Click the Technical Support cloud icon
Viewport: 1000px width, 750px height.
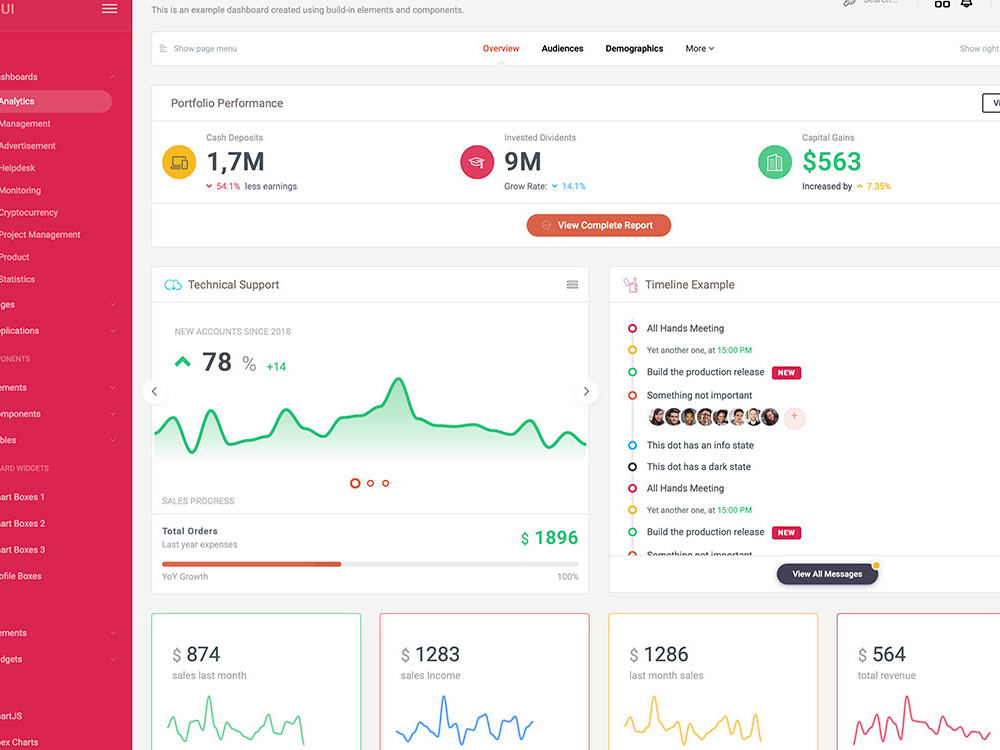click(x=173, y=284)
